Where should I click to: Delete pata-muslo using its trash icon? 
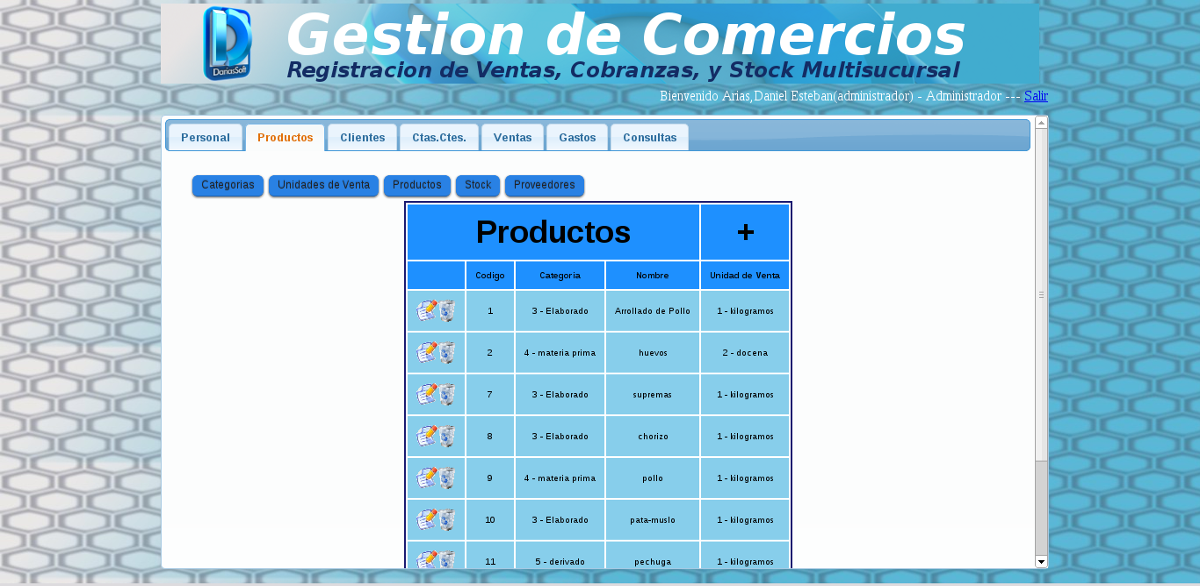[448, 520]
